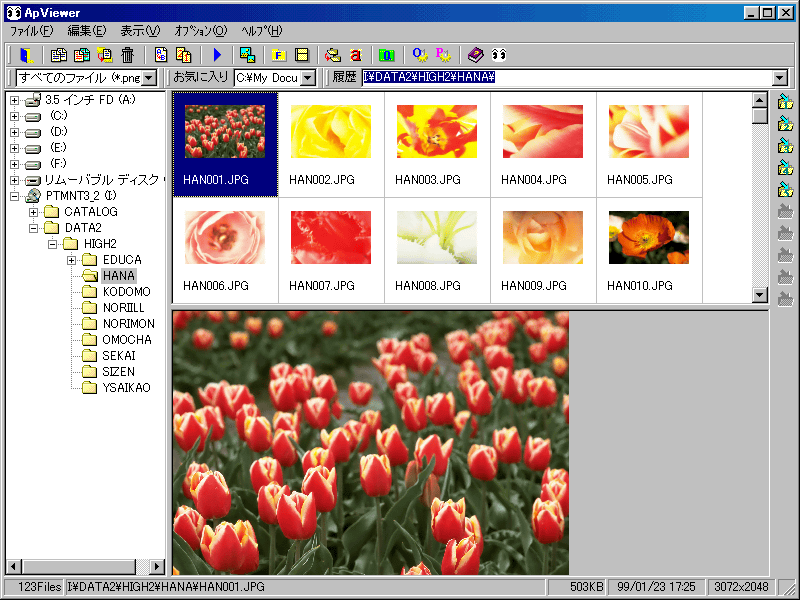Select the HAN003.JPG thumbnail

click(437, 144)
